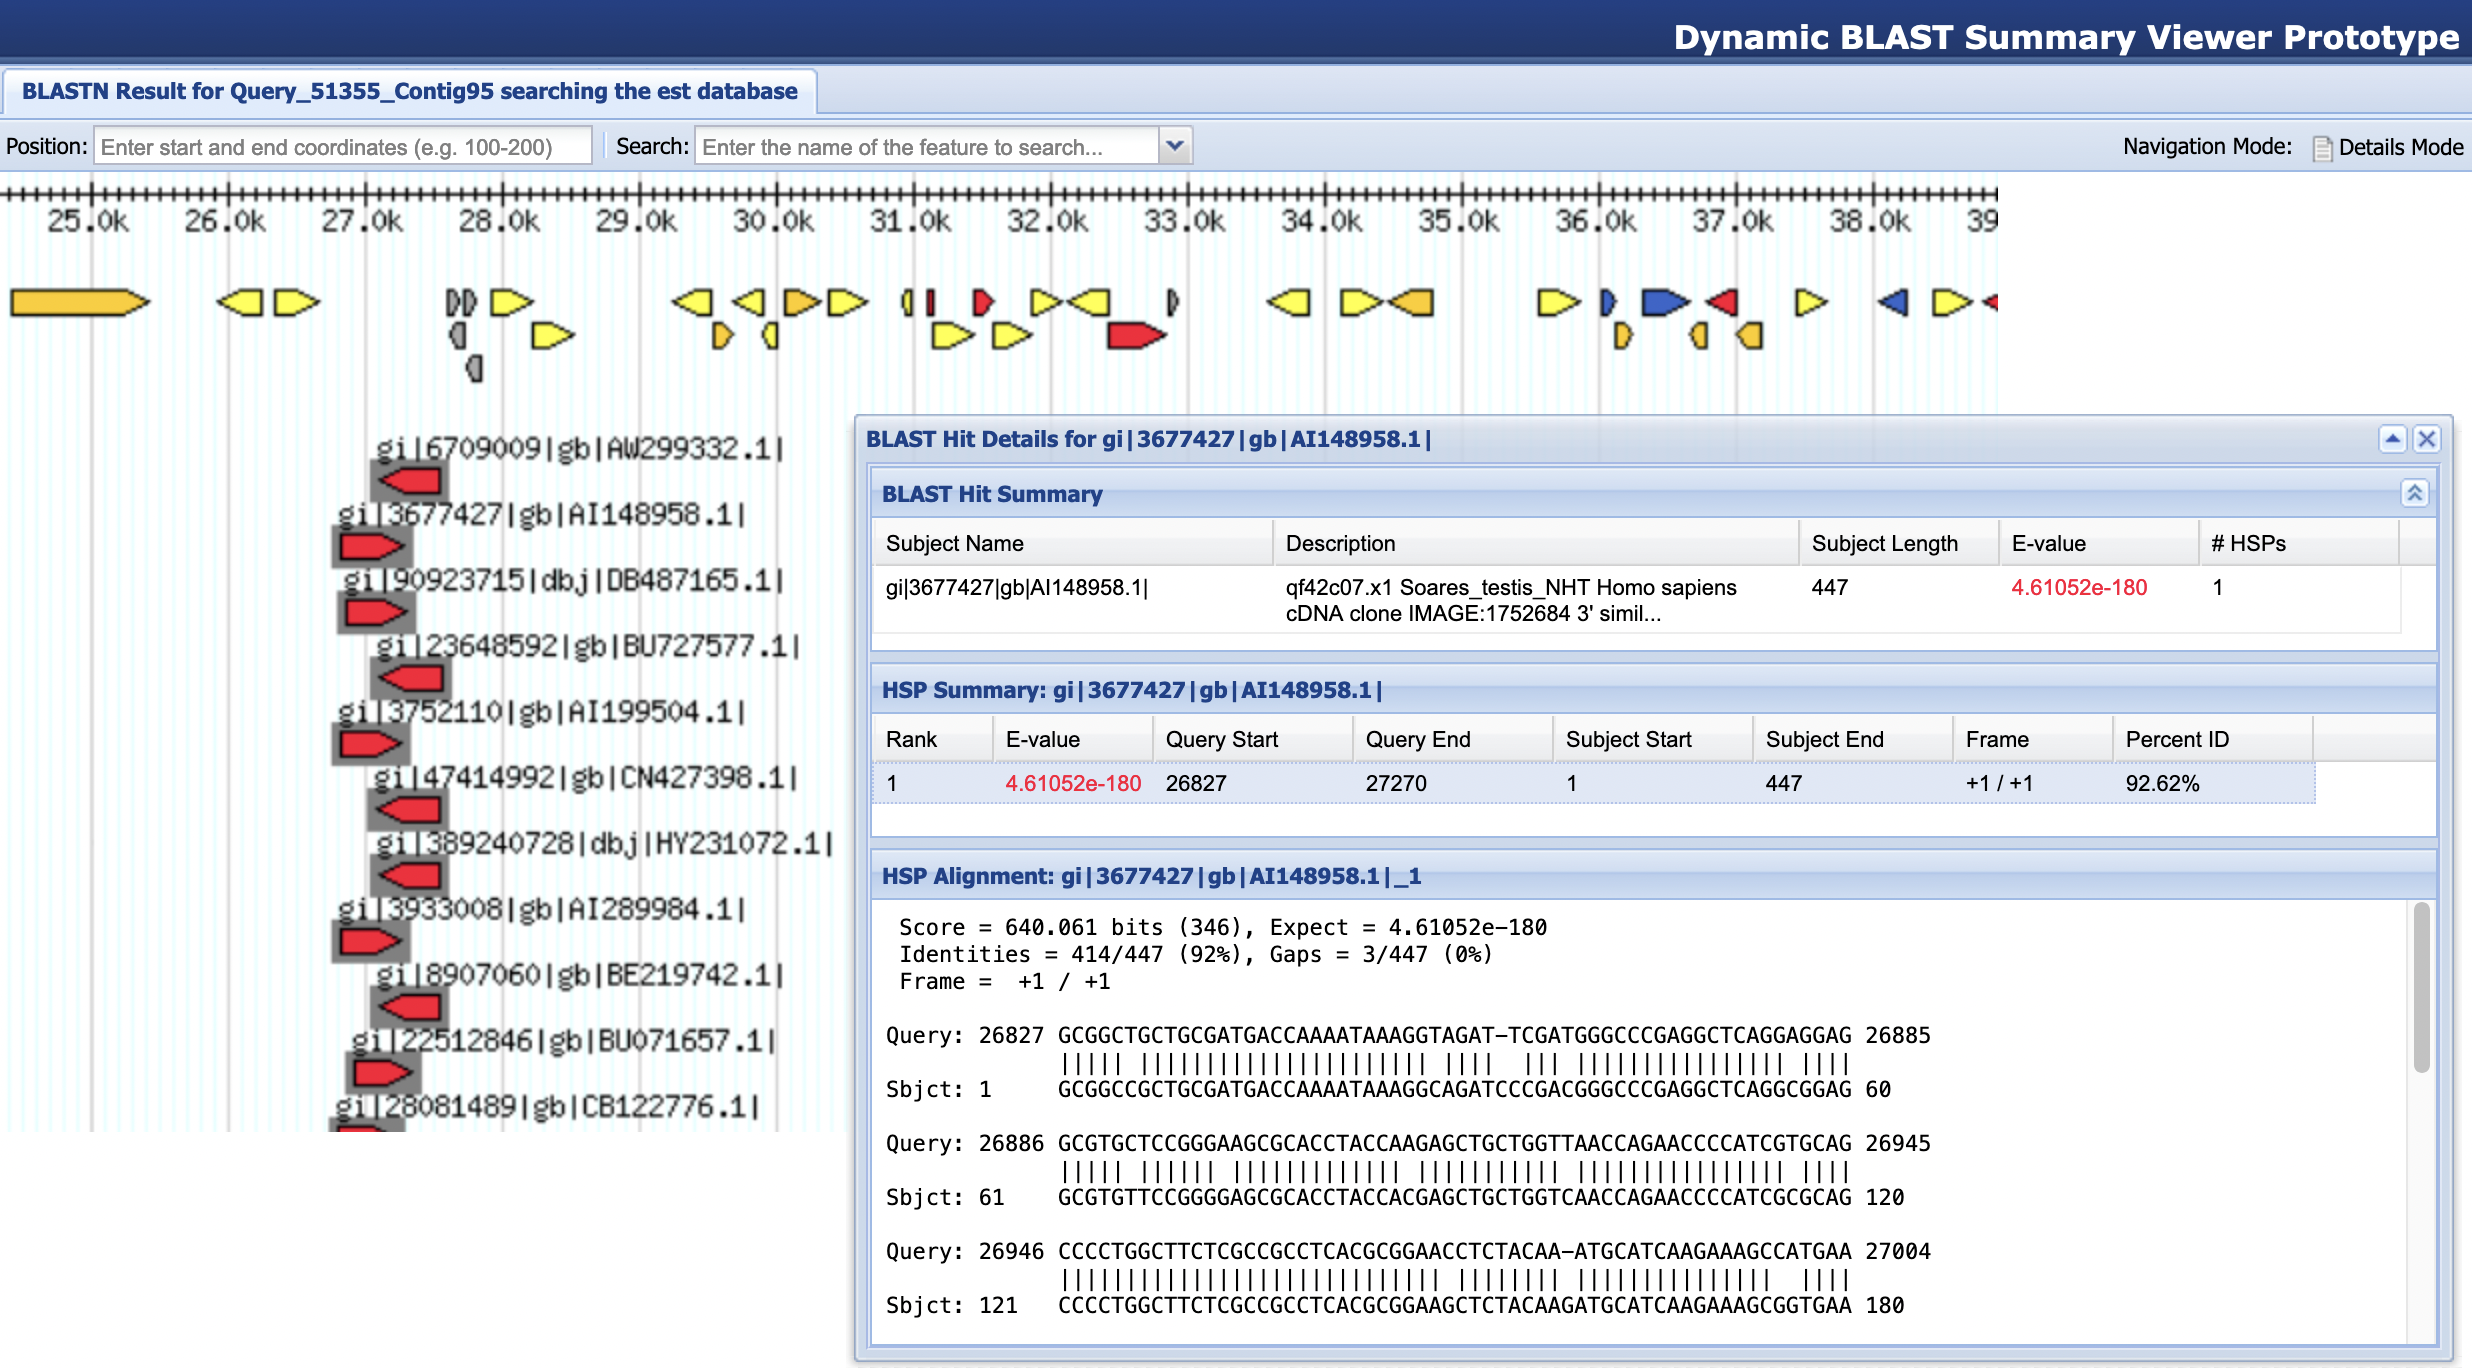The image size is (2472, 1368).
Task: Click the 35.0k mark on the ruler
Action: point(1459,220)
